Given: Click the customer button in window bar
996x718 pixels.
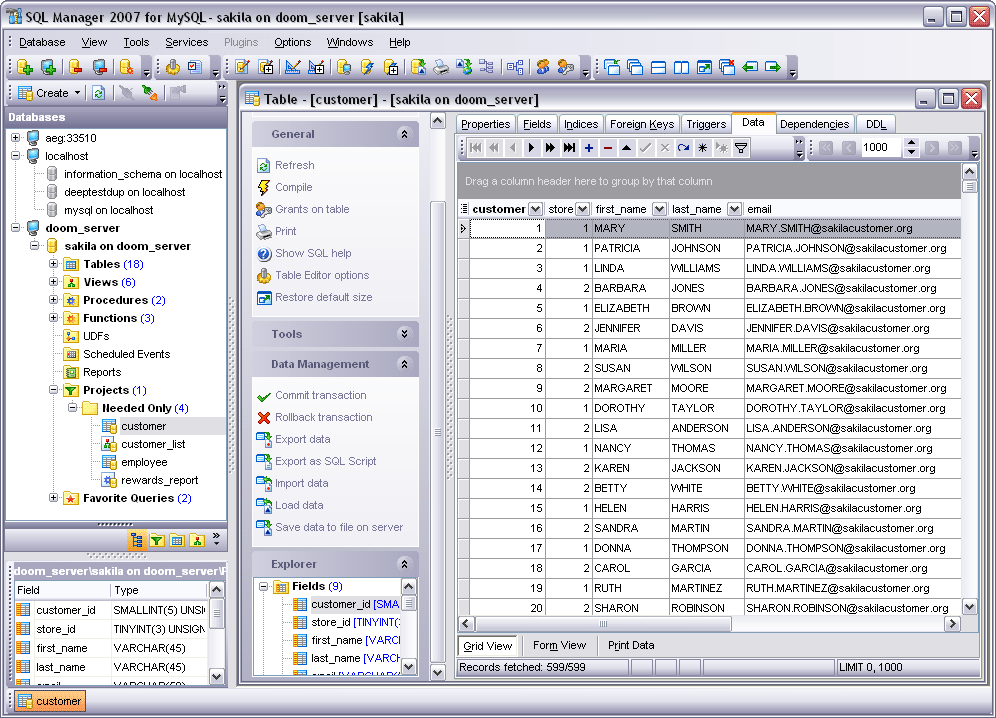Looking at the screenshot, I should 50,701.
